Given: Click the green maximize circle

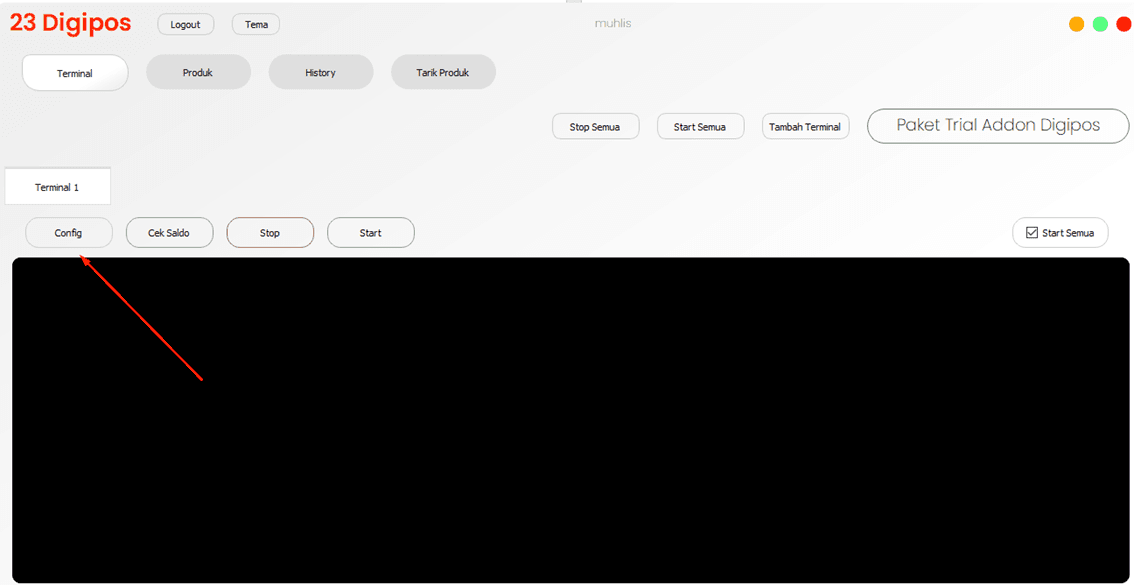Looking at the screenshot, I should click(1100, 24).
